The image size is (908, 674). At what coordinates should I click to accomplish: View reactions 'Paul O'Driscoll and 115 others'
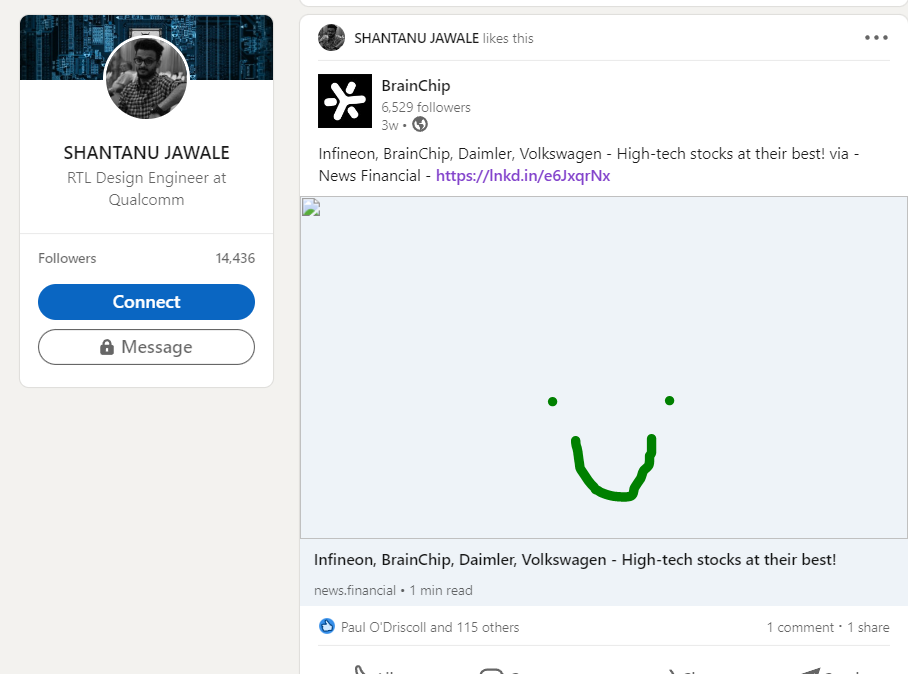[x=430, y=627]
